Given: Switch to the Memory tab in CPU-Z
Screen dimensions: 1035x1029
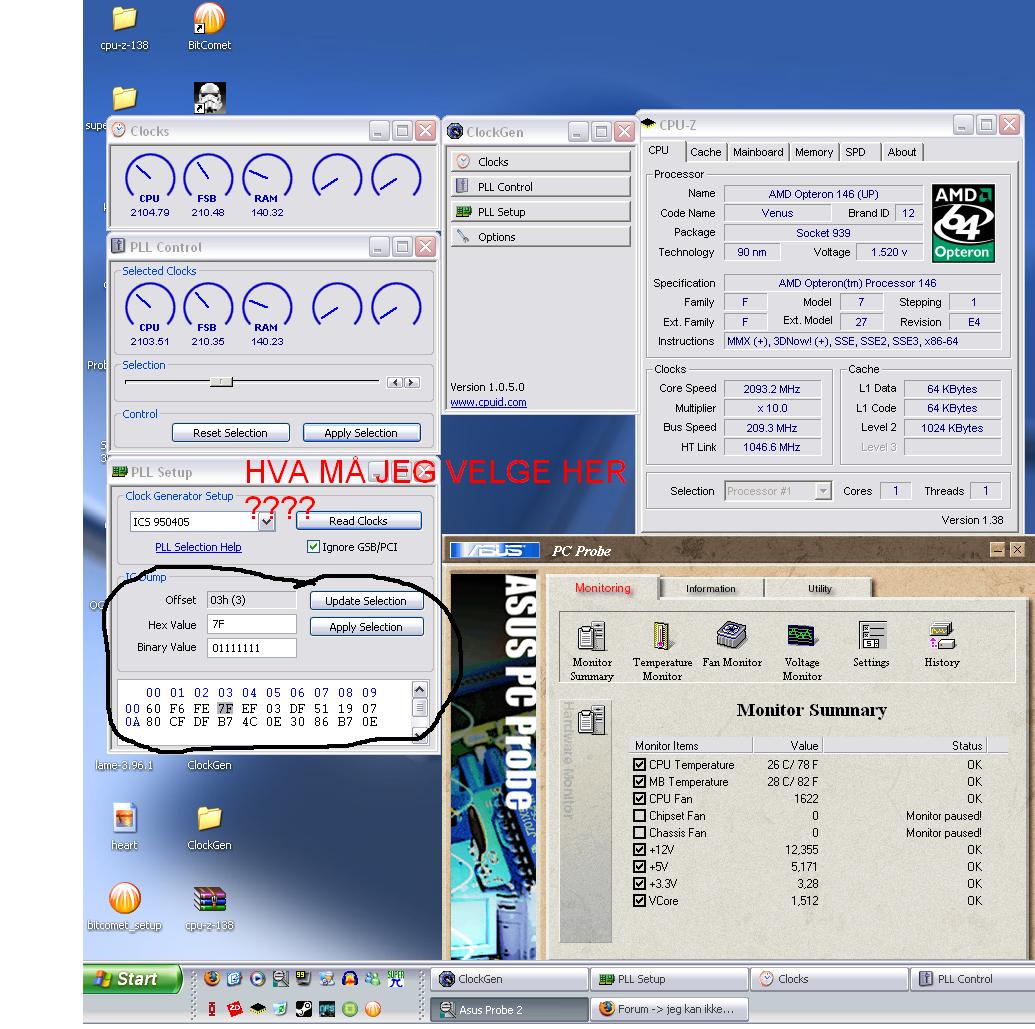Looking at the screenshot, I should (814, 152).
